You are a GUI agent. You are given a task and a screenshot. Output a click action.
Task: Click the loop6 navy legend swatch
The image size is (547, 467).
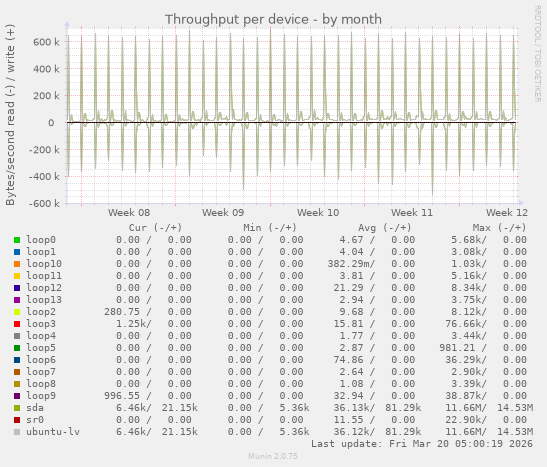(17, 360)
